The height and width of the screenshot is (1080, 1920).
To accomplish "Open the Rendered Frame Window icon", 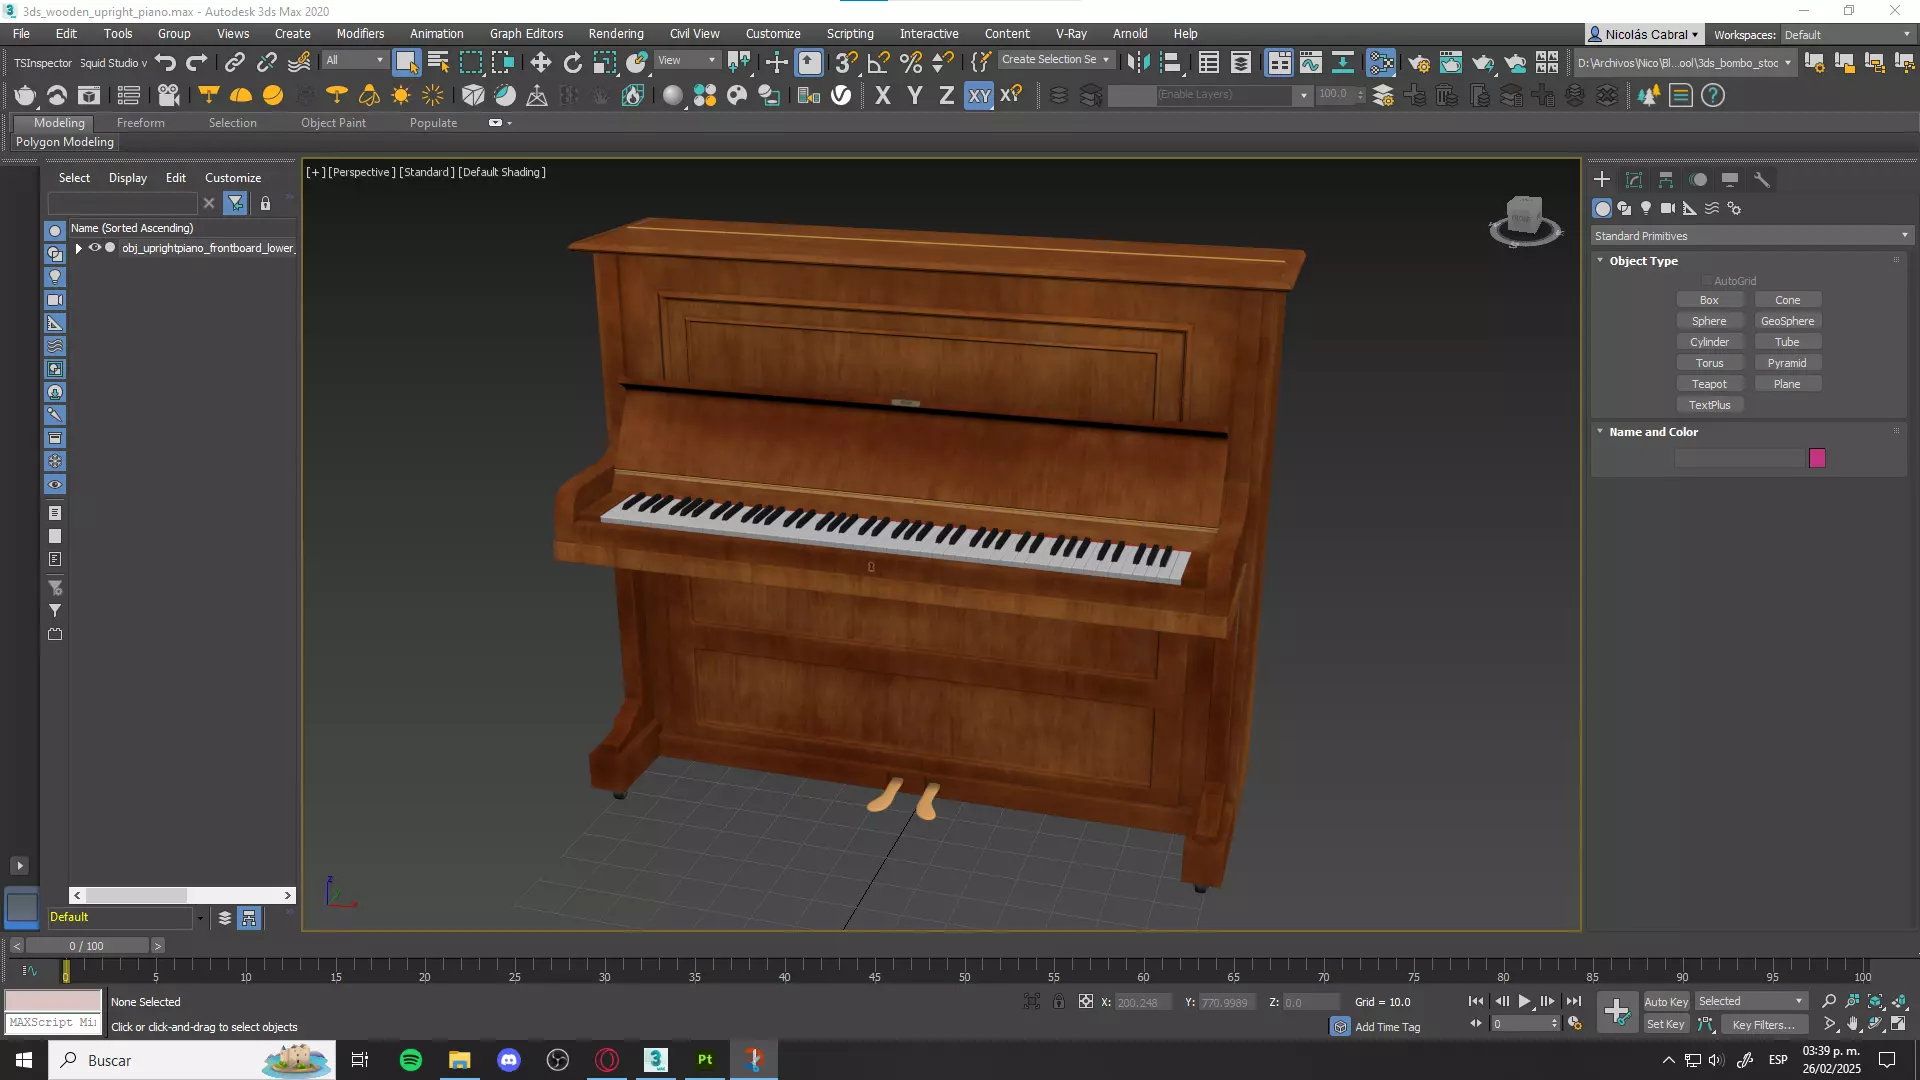I will pyautogui.click(x=1451, y=63).
